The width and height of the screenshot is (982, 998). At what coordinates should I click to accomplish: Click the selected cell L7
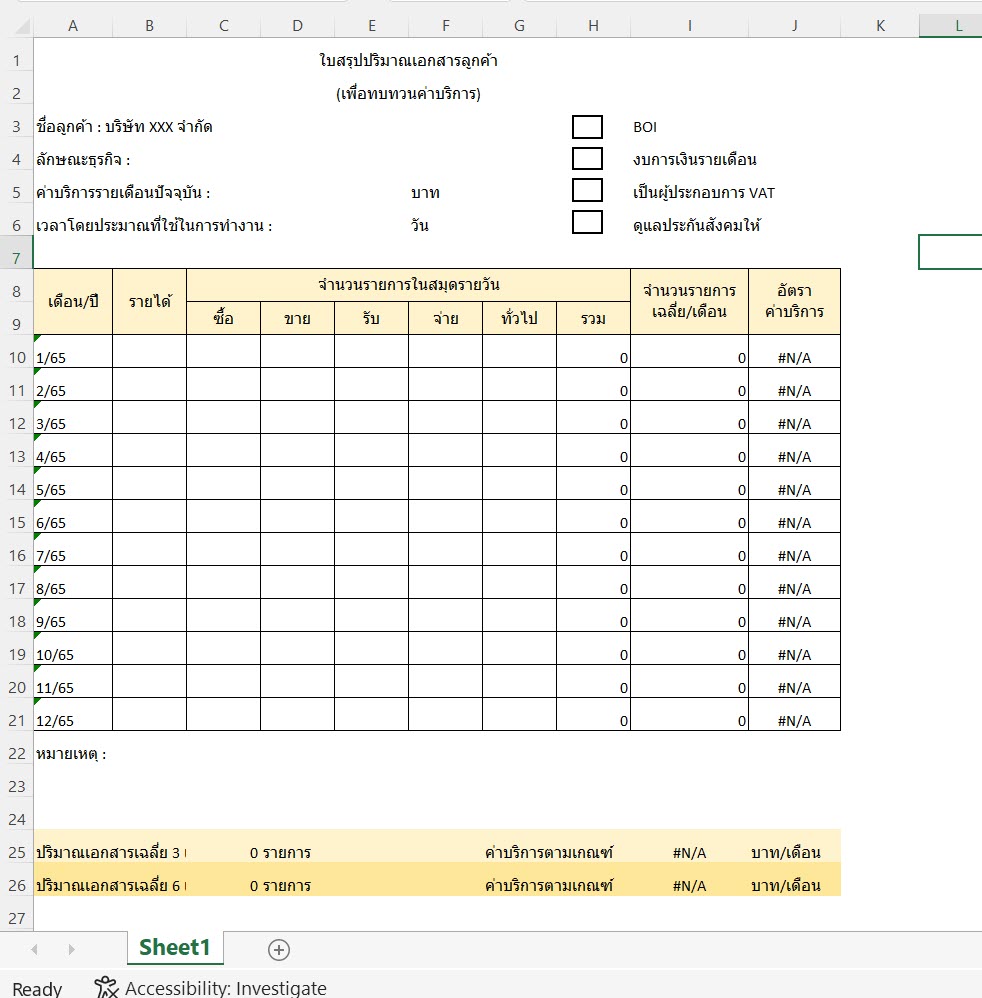click(951, 252)
